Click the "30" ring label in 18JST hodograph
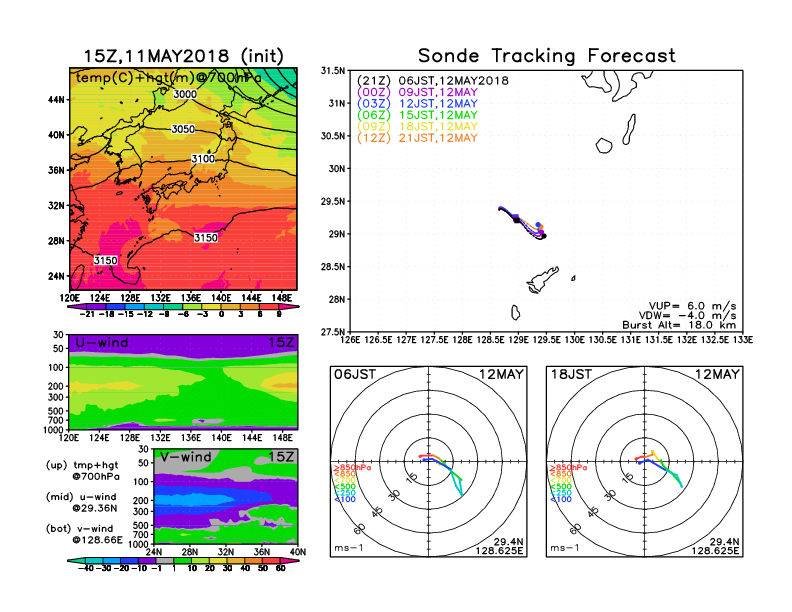The image size is (792, 612). 611,495
